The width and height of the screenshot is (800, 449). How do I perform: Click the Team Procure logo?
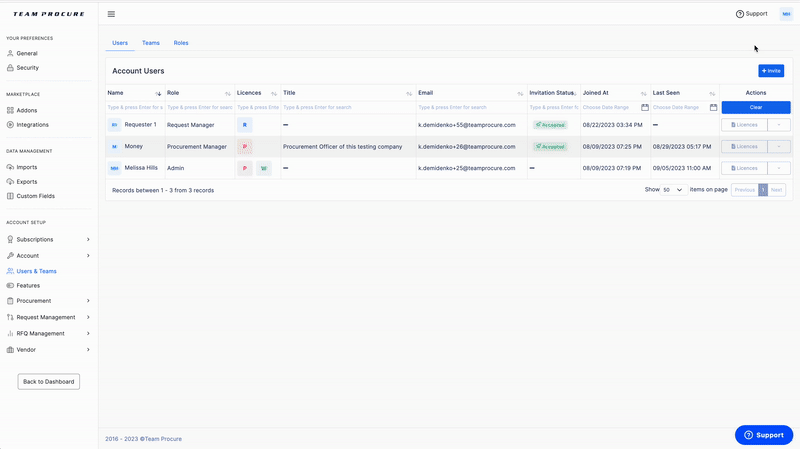click(x=48, y=14)
